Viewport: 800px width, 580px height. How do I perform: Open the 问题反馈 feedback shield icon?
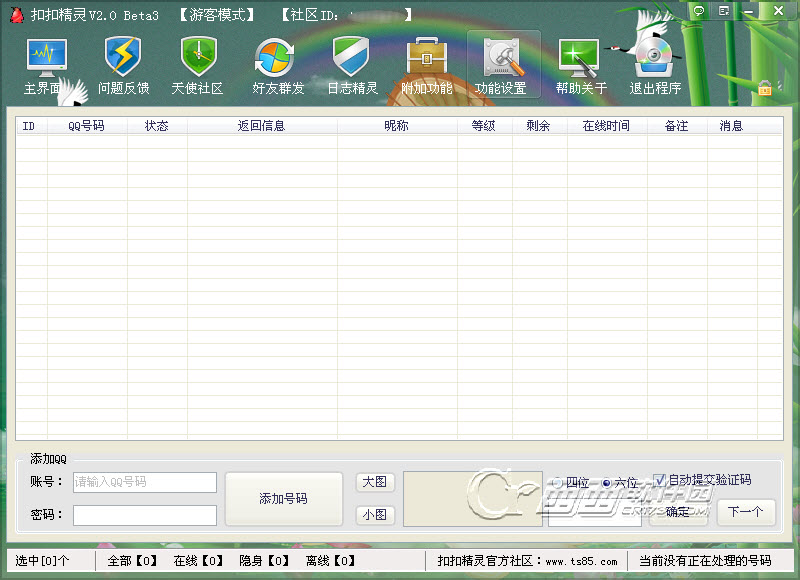pos(123,65)
